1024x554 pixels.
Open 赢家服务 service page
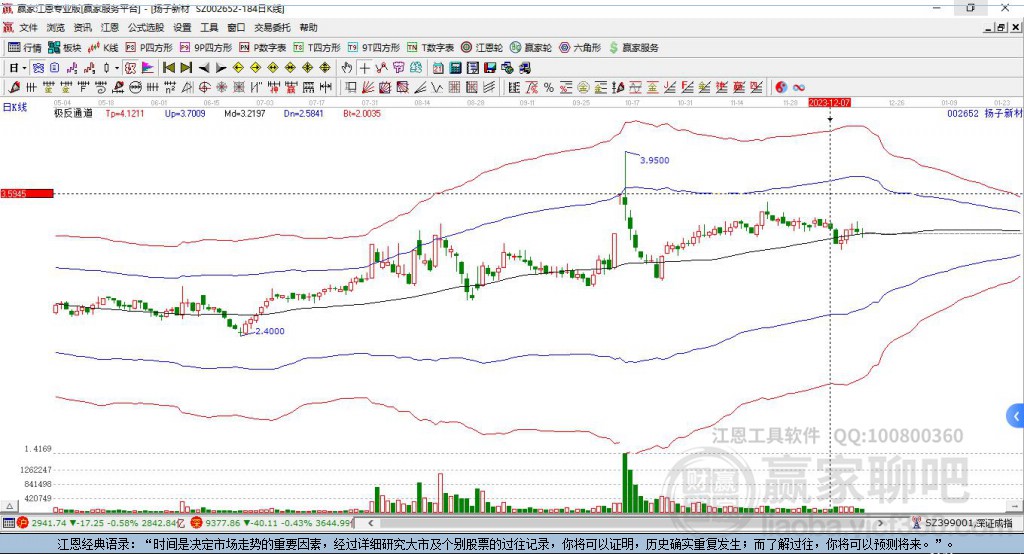(633, 48)
